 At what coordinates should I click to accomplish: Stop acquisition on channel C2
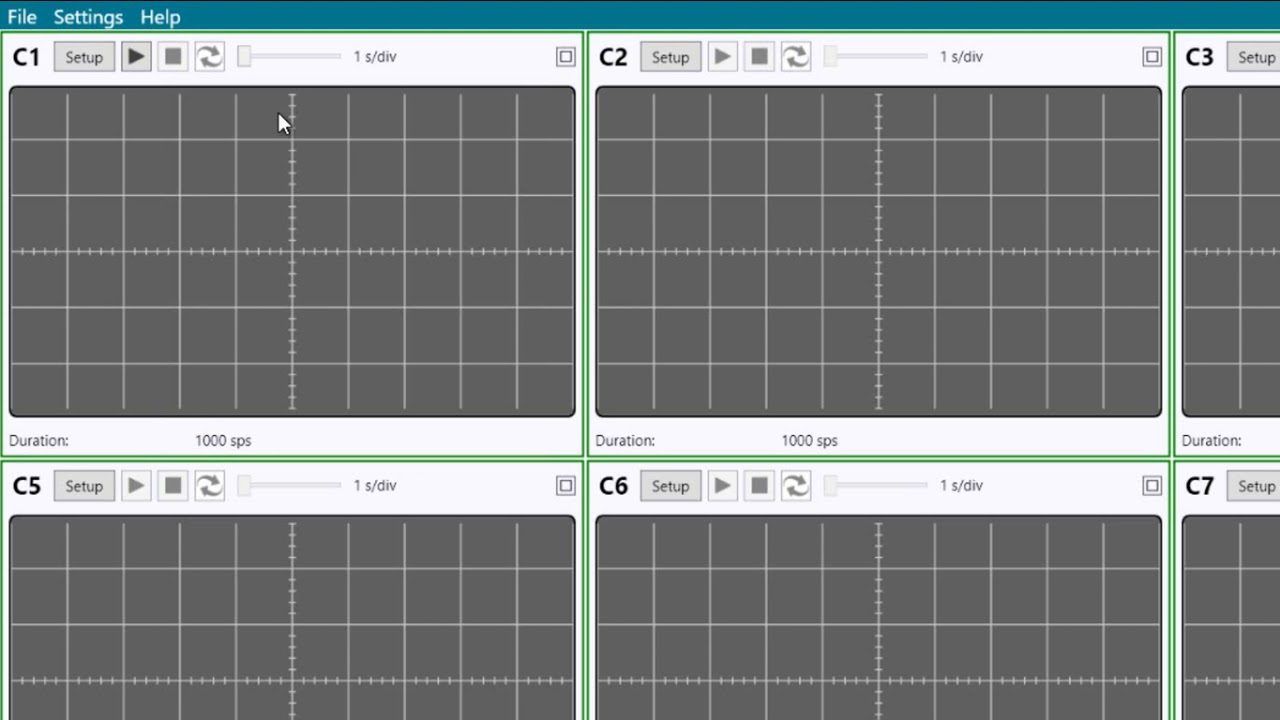coord(759,57)
